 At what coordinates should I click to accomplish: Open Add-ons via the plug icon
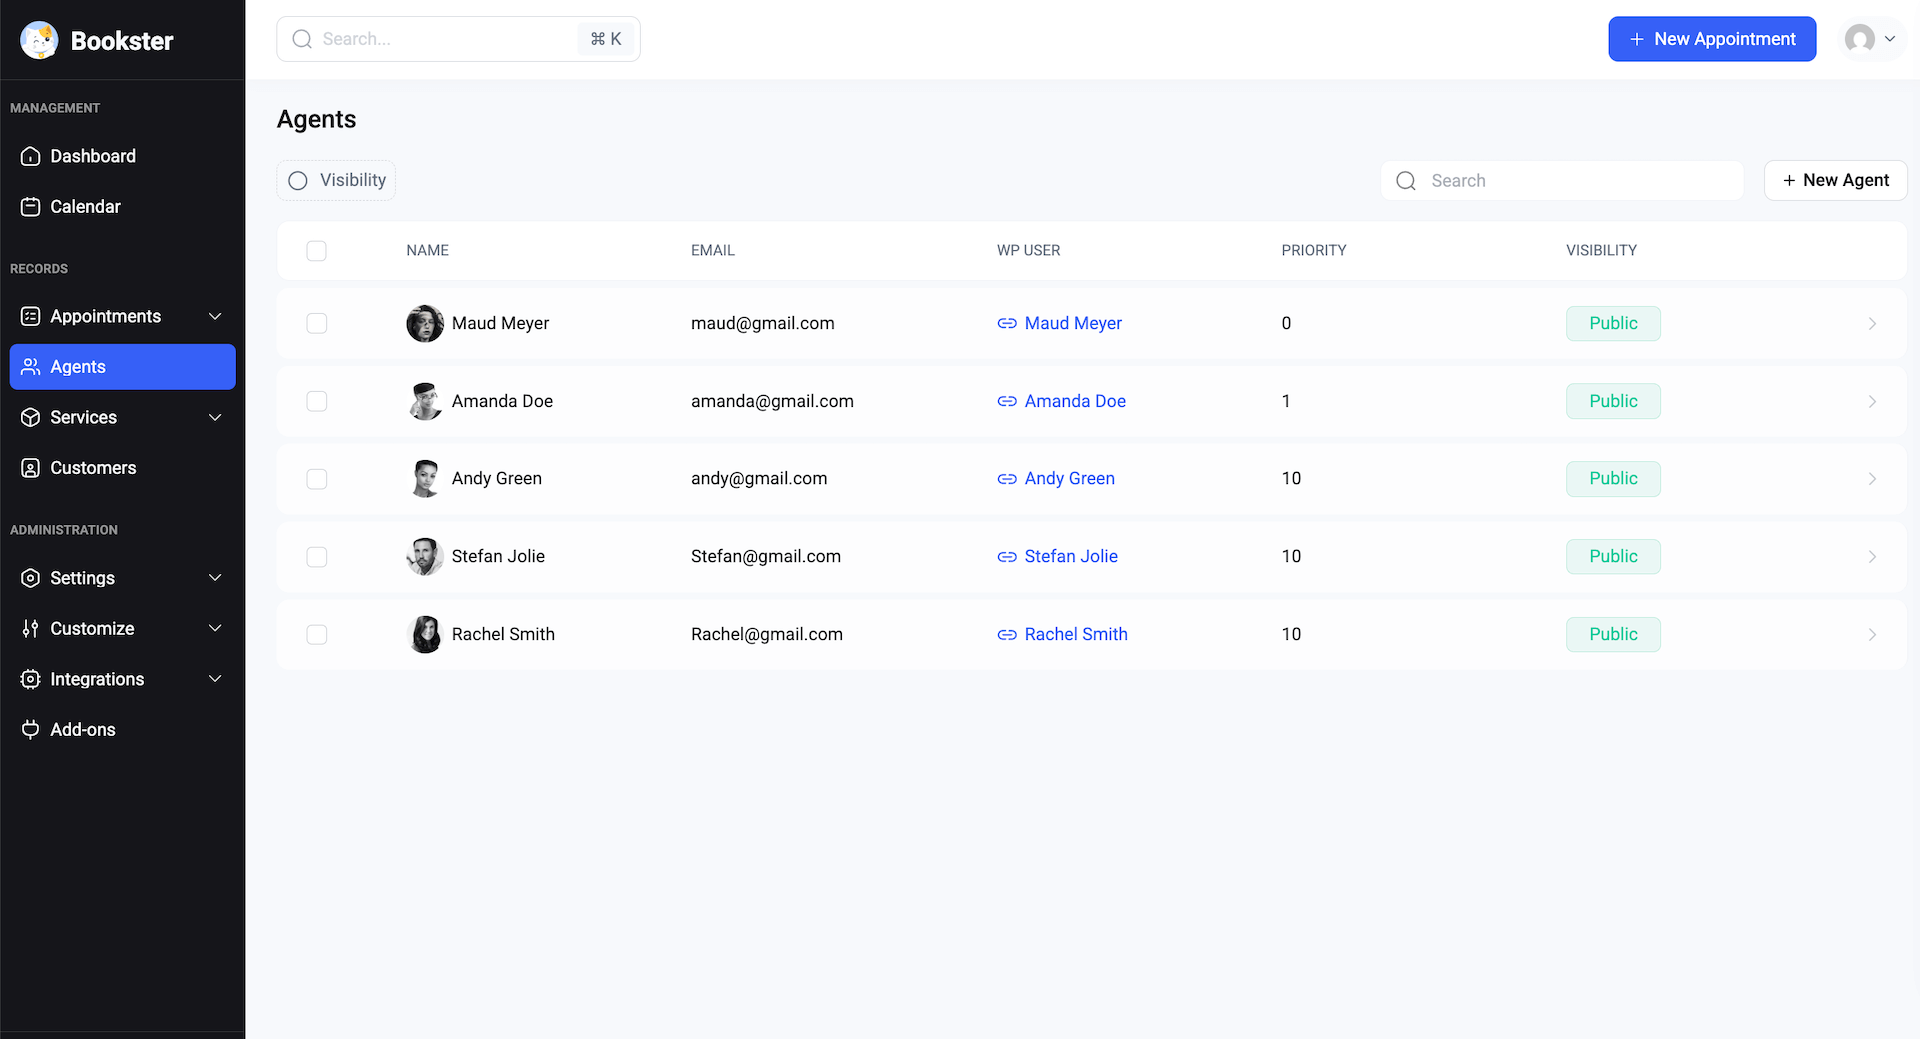(x=31, y=730)
